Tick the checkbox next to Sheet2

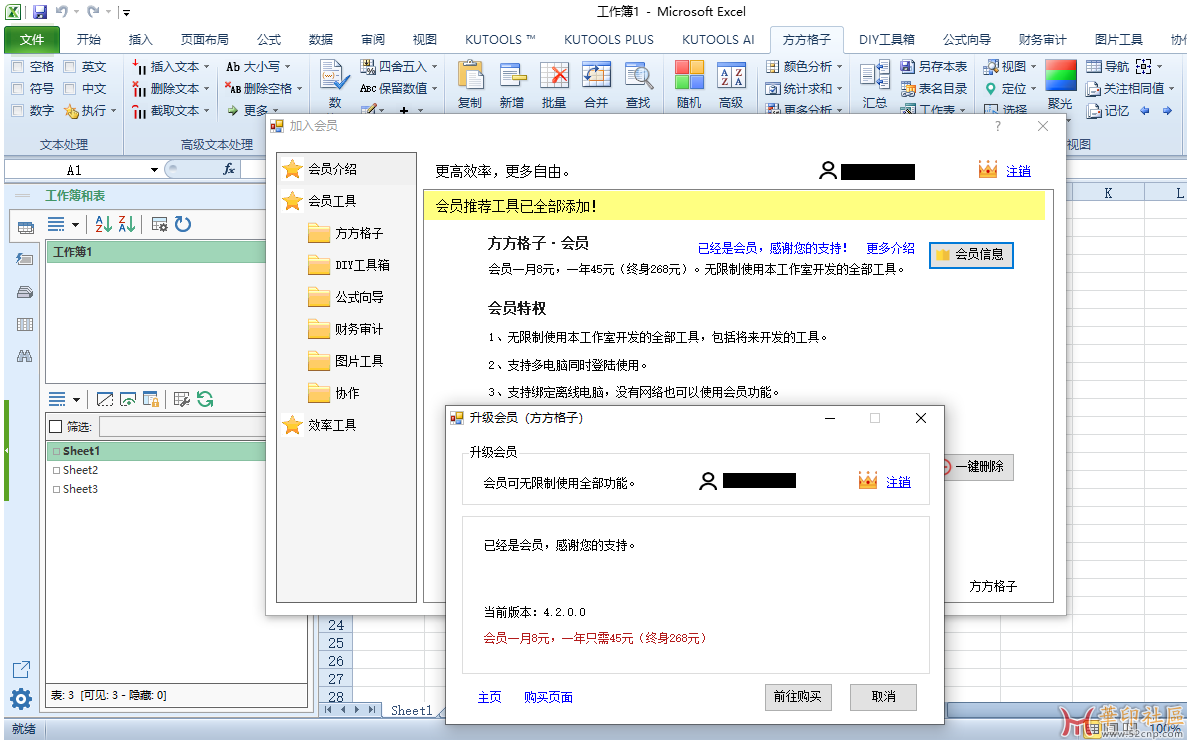click(x=57, y=469)
